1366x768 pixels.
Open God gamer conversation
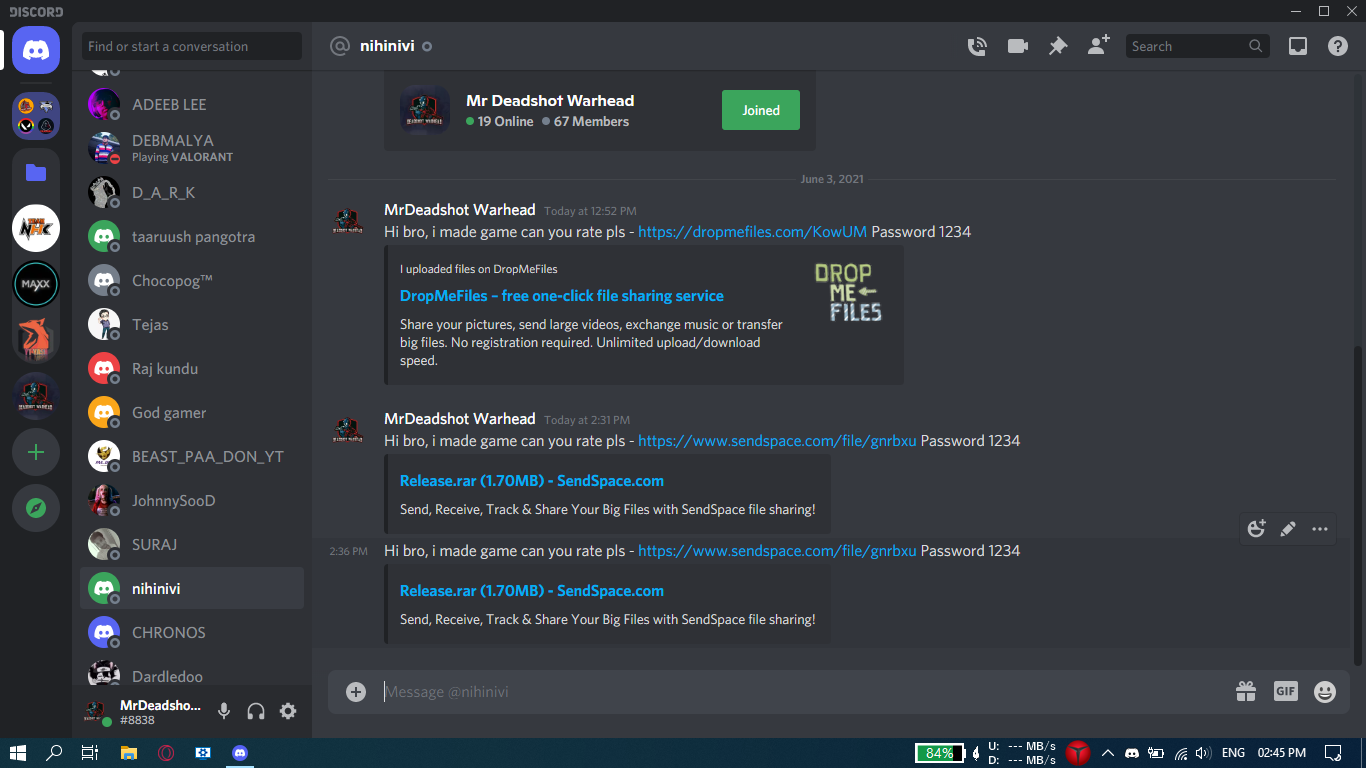tap(192, 413)
